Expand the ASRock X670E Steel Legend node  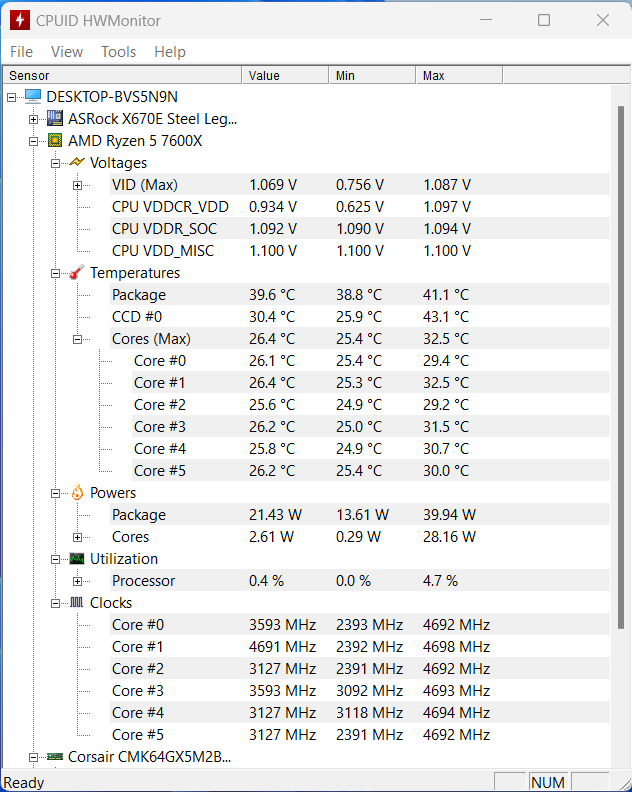(x=33, y=119)
